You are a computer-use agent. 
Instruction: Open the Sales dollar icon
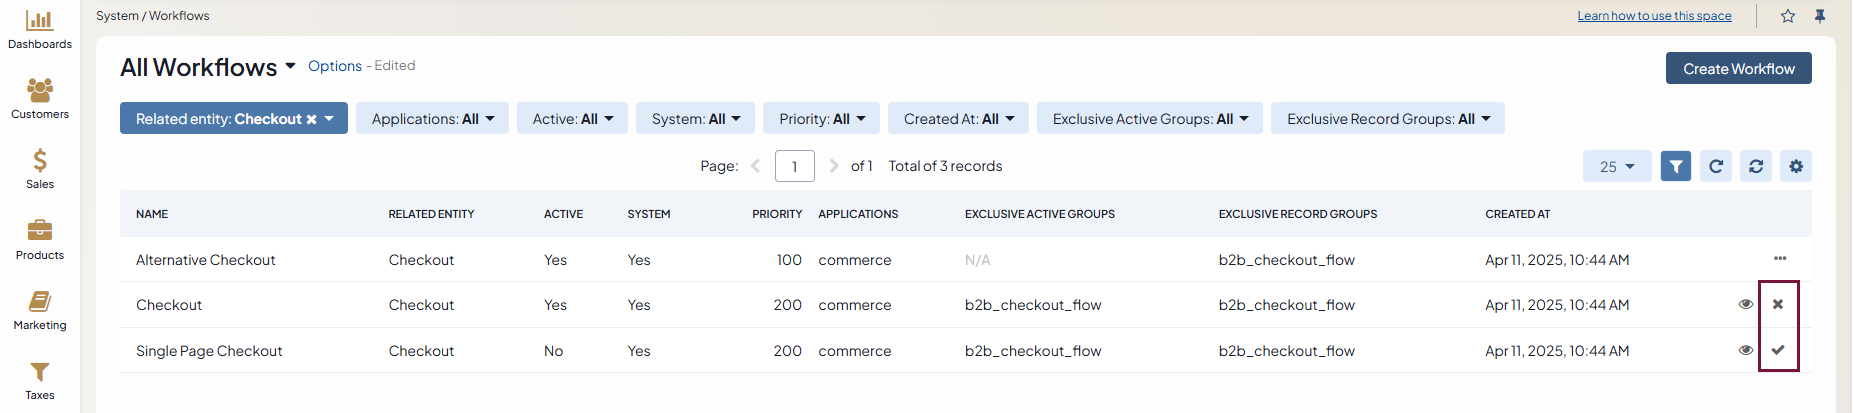tap(40, 161)
